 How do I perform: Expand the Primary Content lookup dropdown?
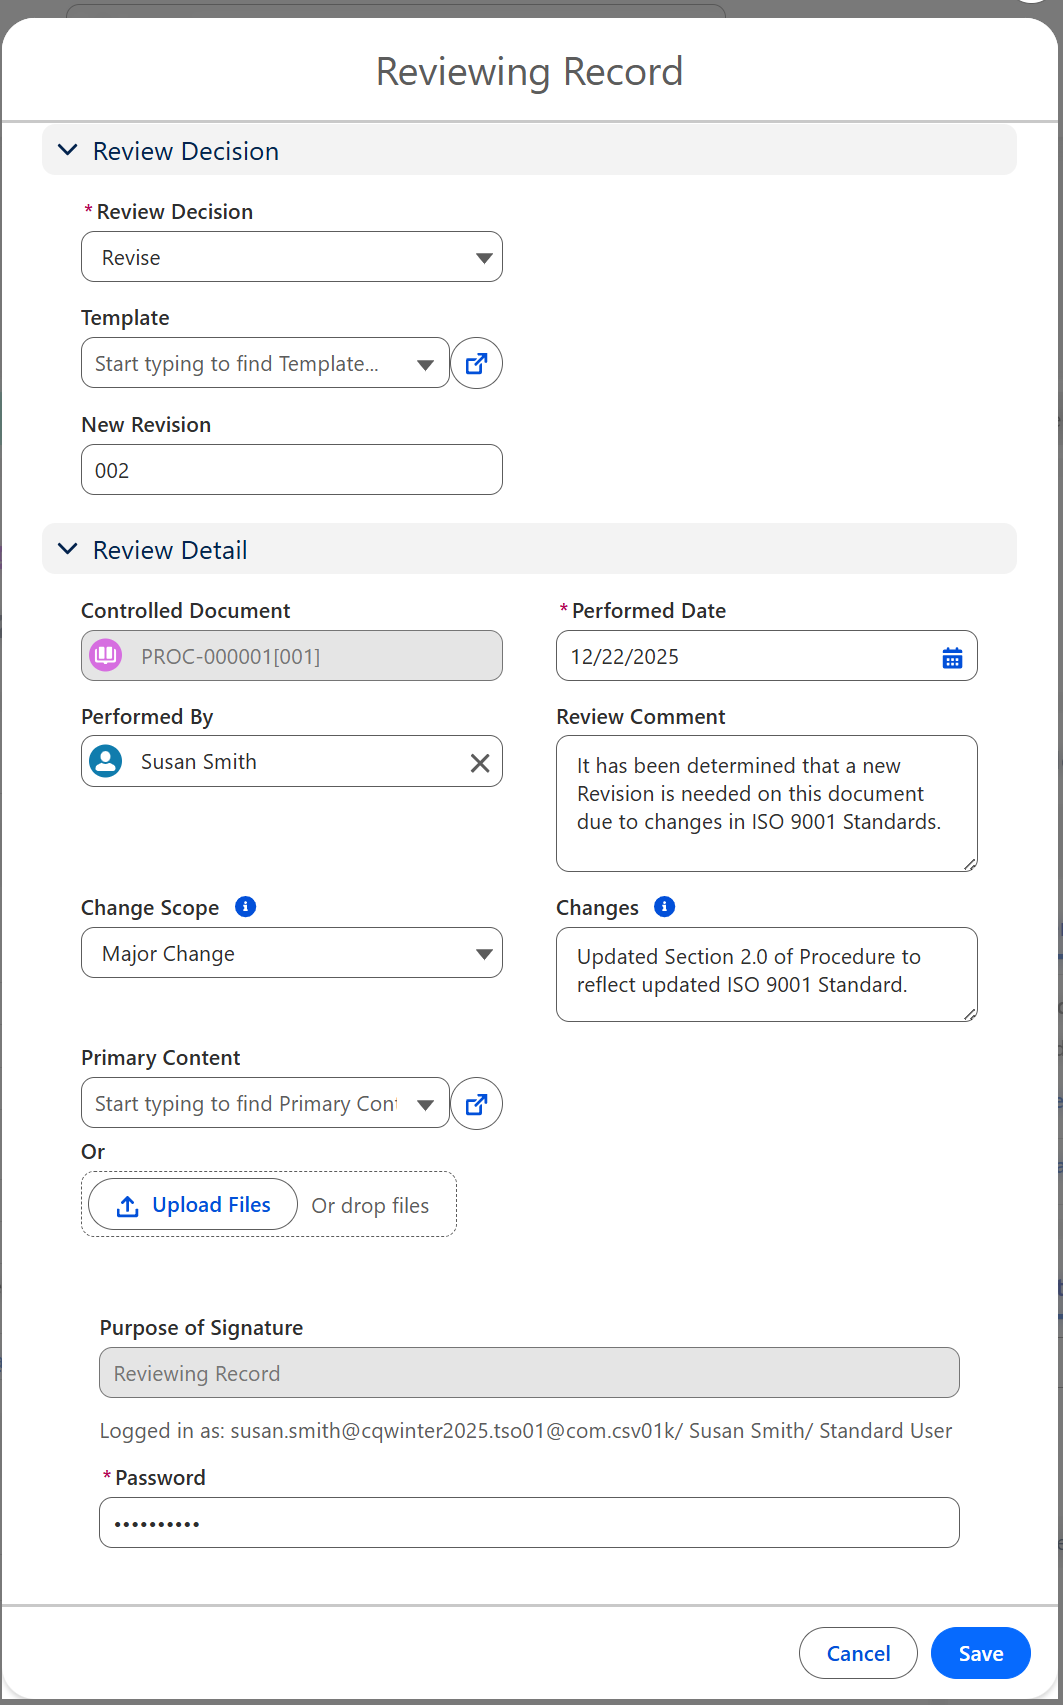(425, 1105)
